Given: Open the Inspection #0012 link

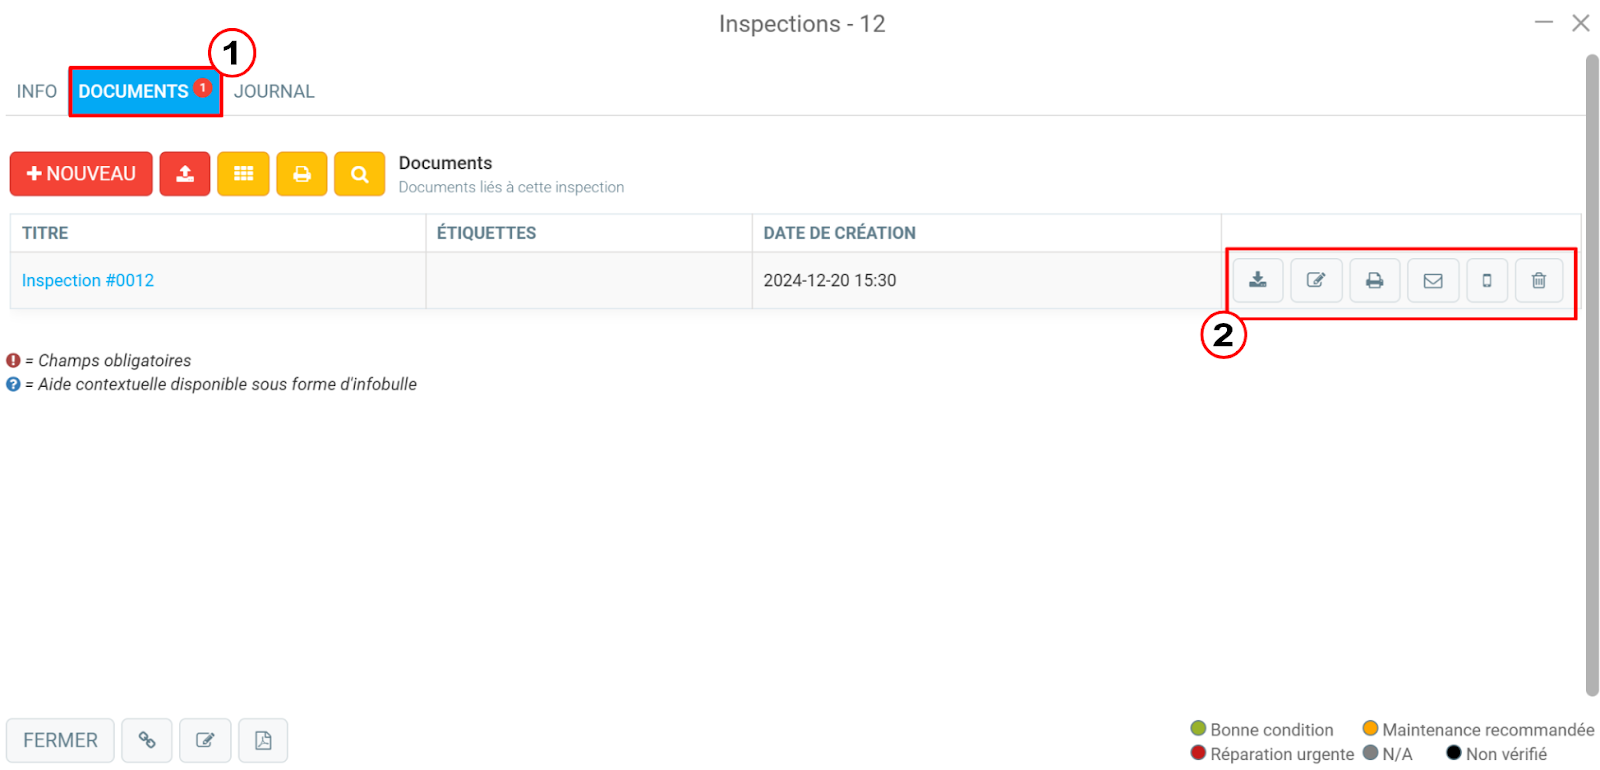Looking at the screenshot, I should (x=88, y=281).
